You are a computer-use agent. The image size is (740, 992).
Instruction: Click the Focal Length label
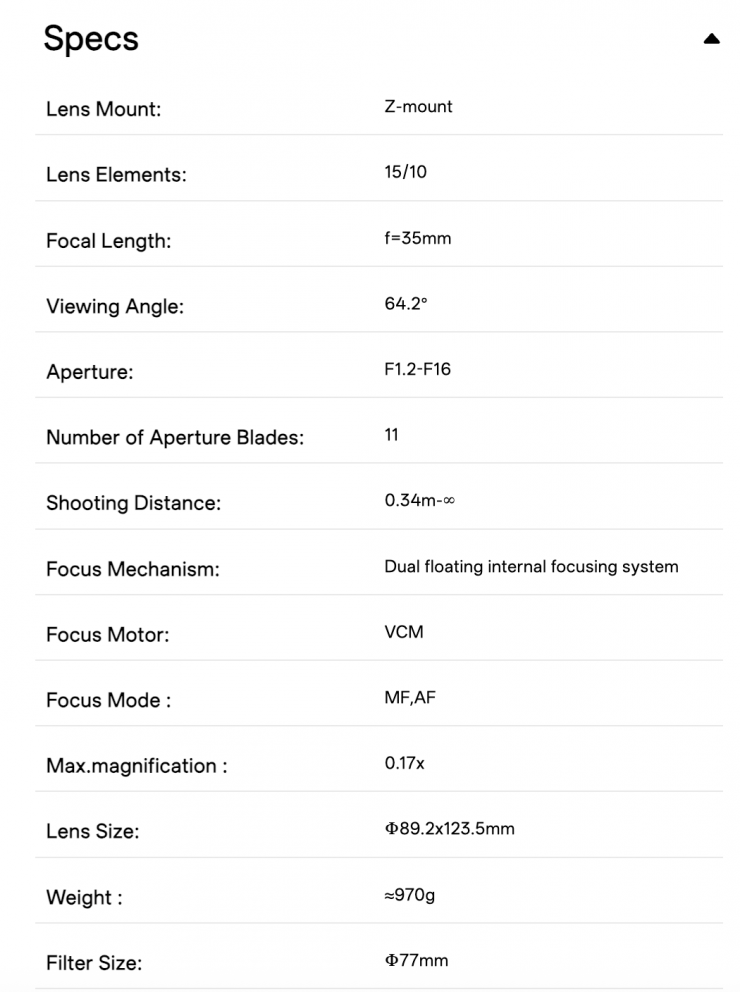pos(108,241)
